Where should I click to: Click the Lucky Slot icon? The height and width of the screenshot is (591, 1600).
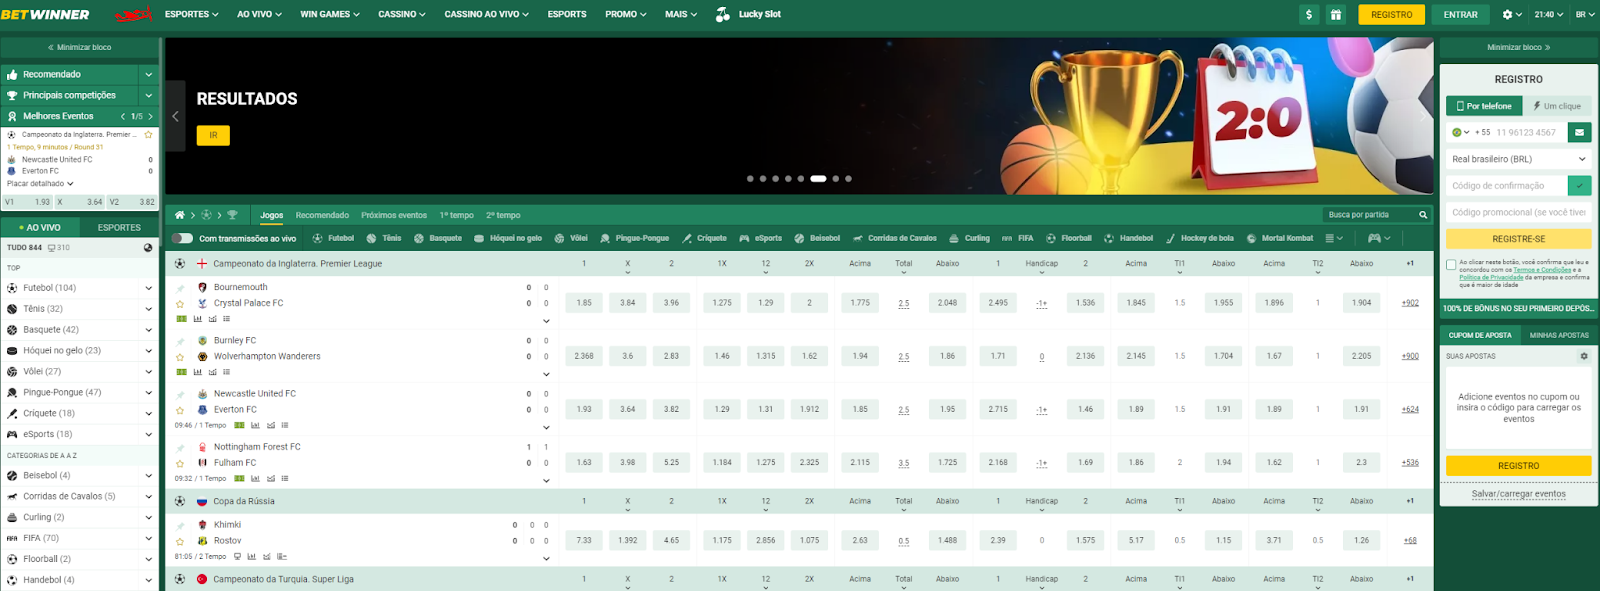click(723, 15)
